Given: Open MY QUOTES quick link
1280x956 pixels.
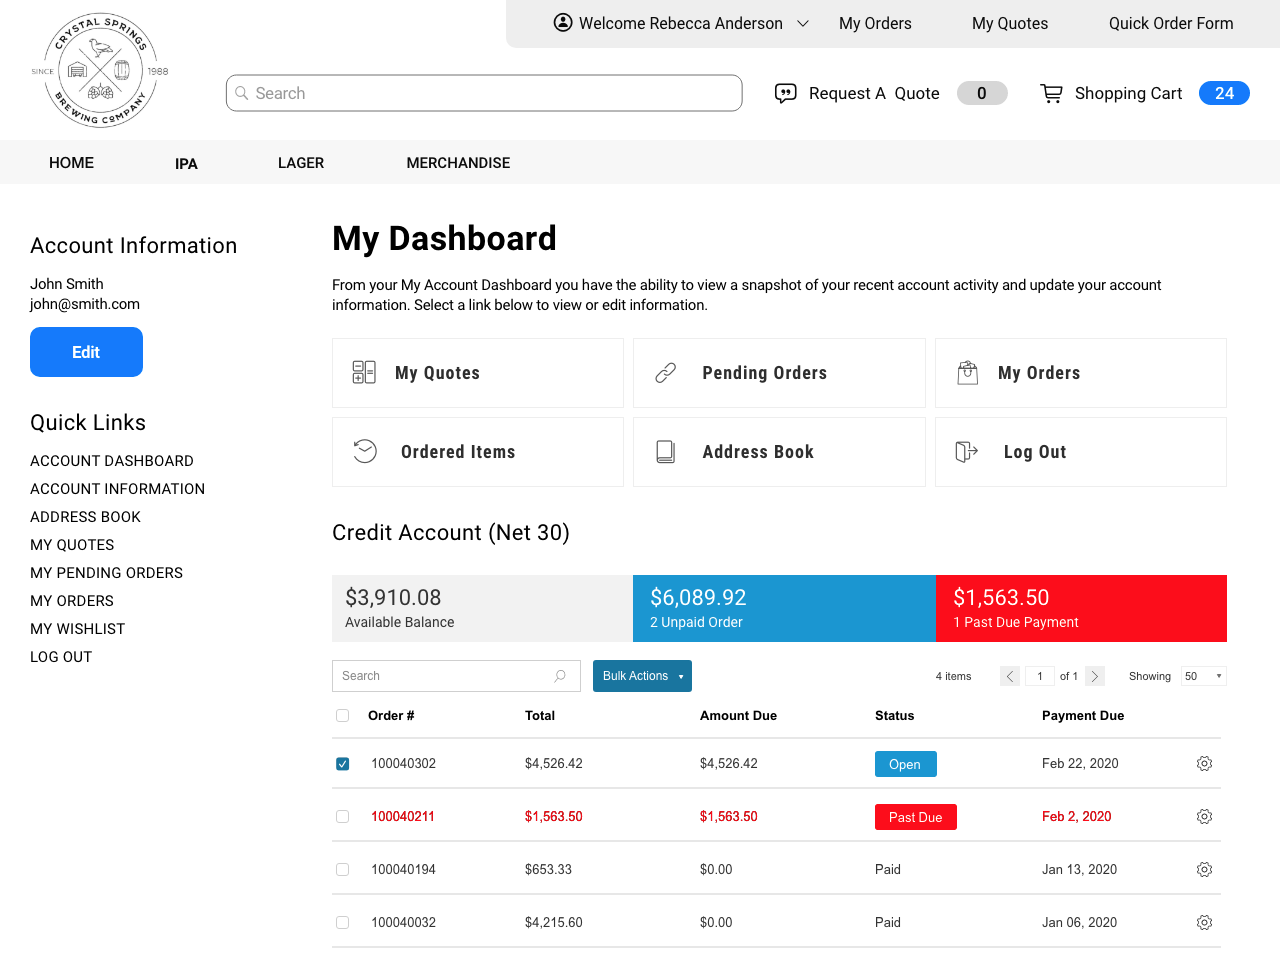Looking at the screenshot, I should [x=72, y=545].
